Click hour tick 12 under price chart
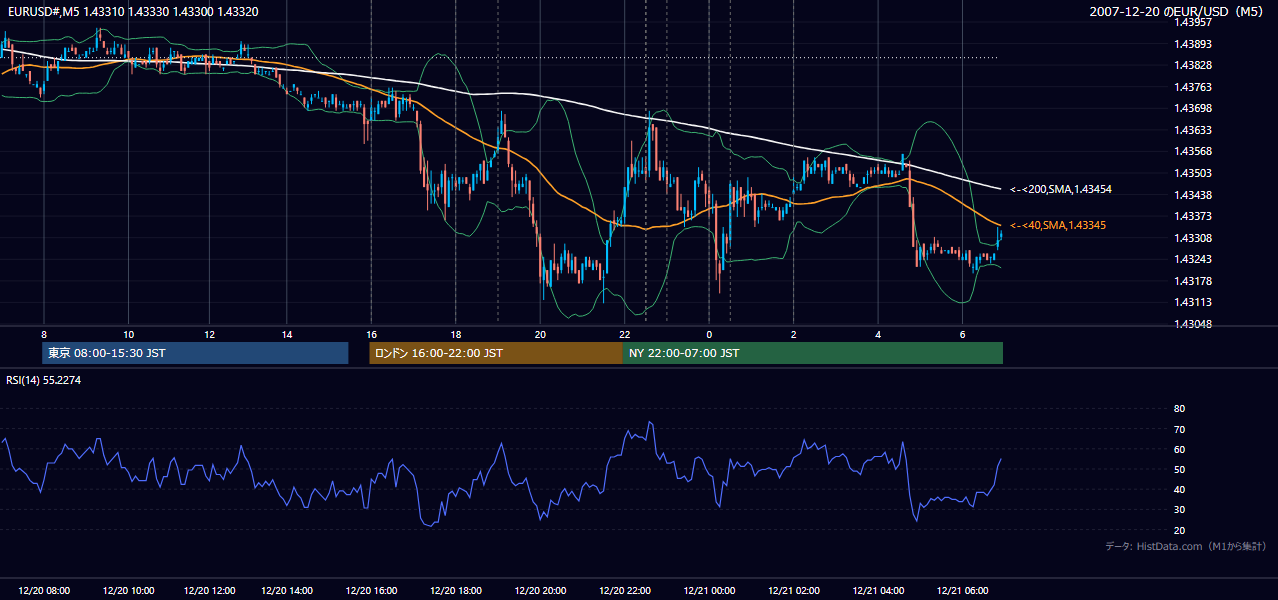This screenshot has width=1278, height=600. [x=209, y=334]
